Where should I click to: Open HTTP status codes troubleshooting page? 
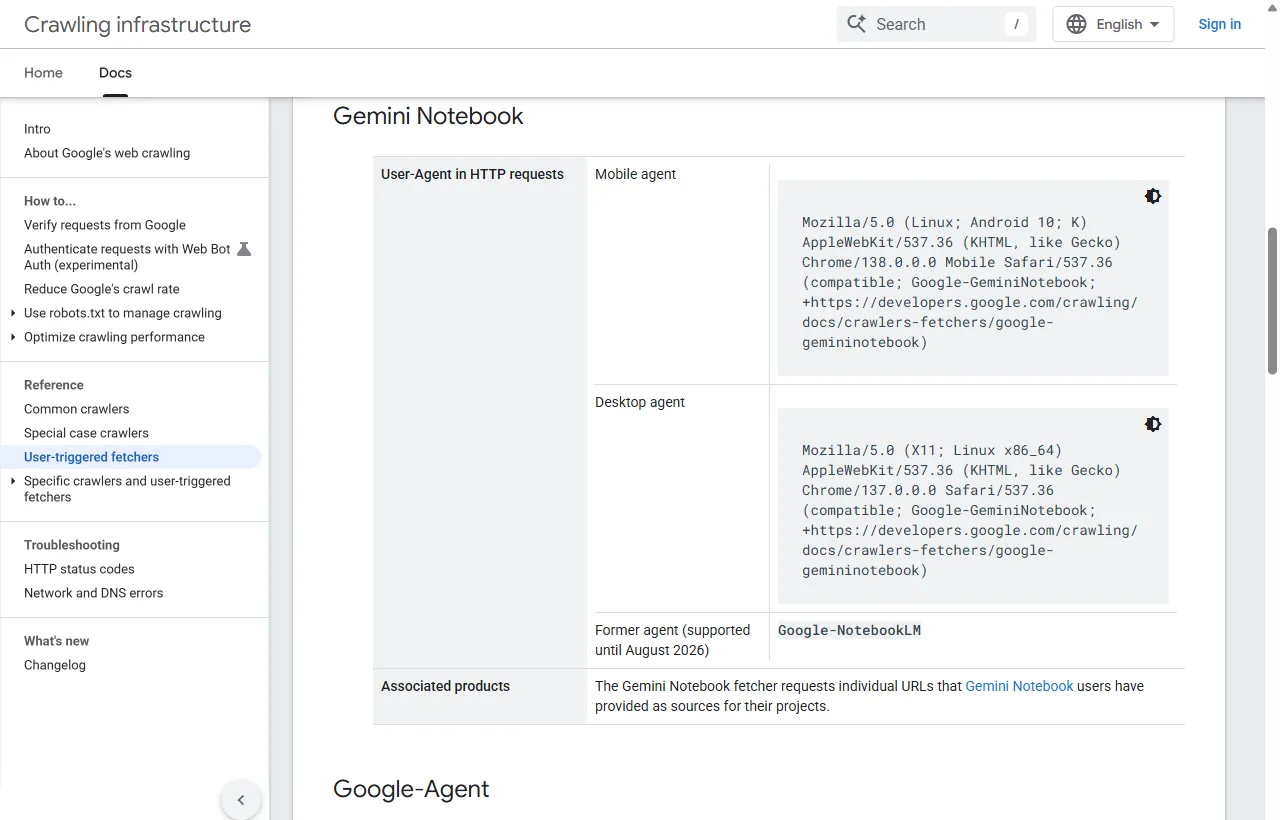[x=79, y=569]
